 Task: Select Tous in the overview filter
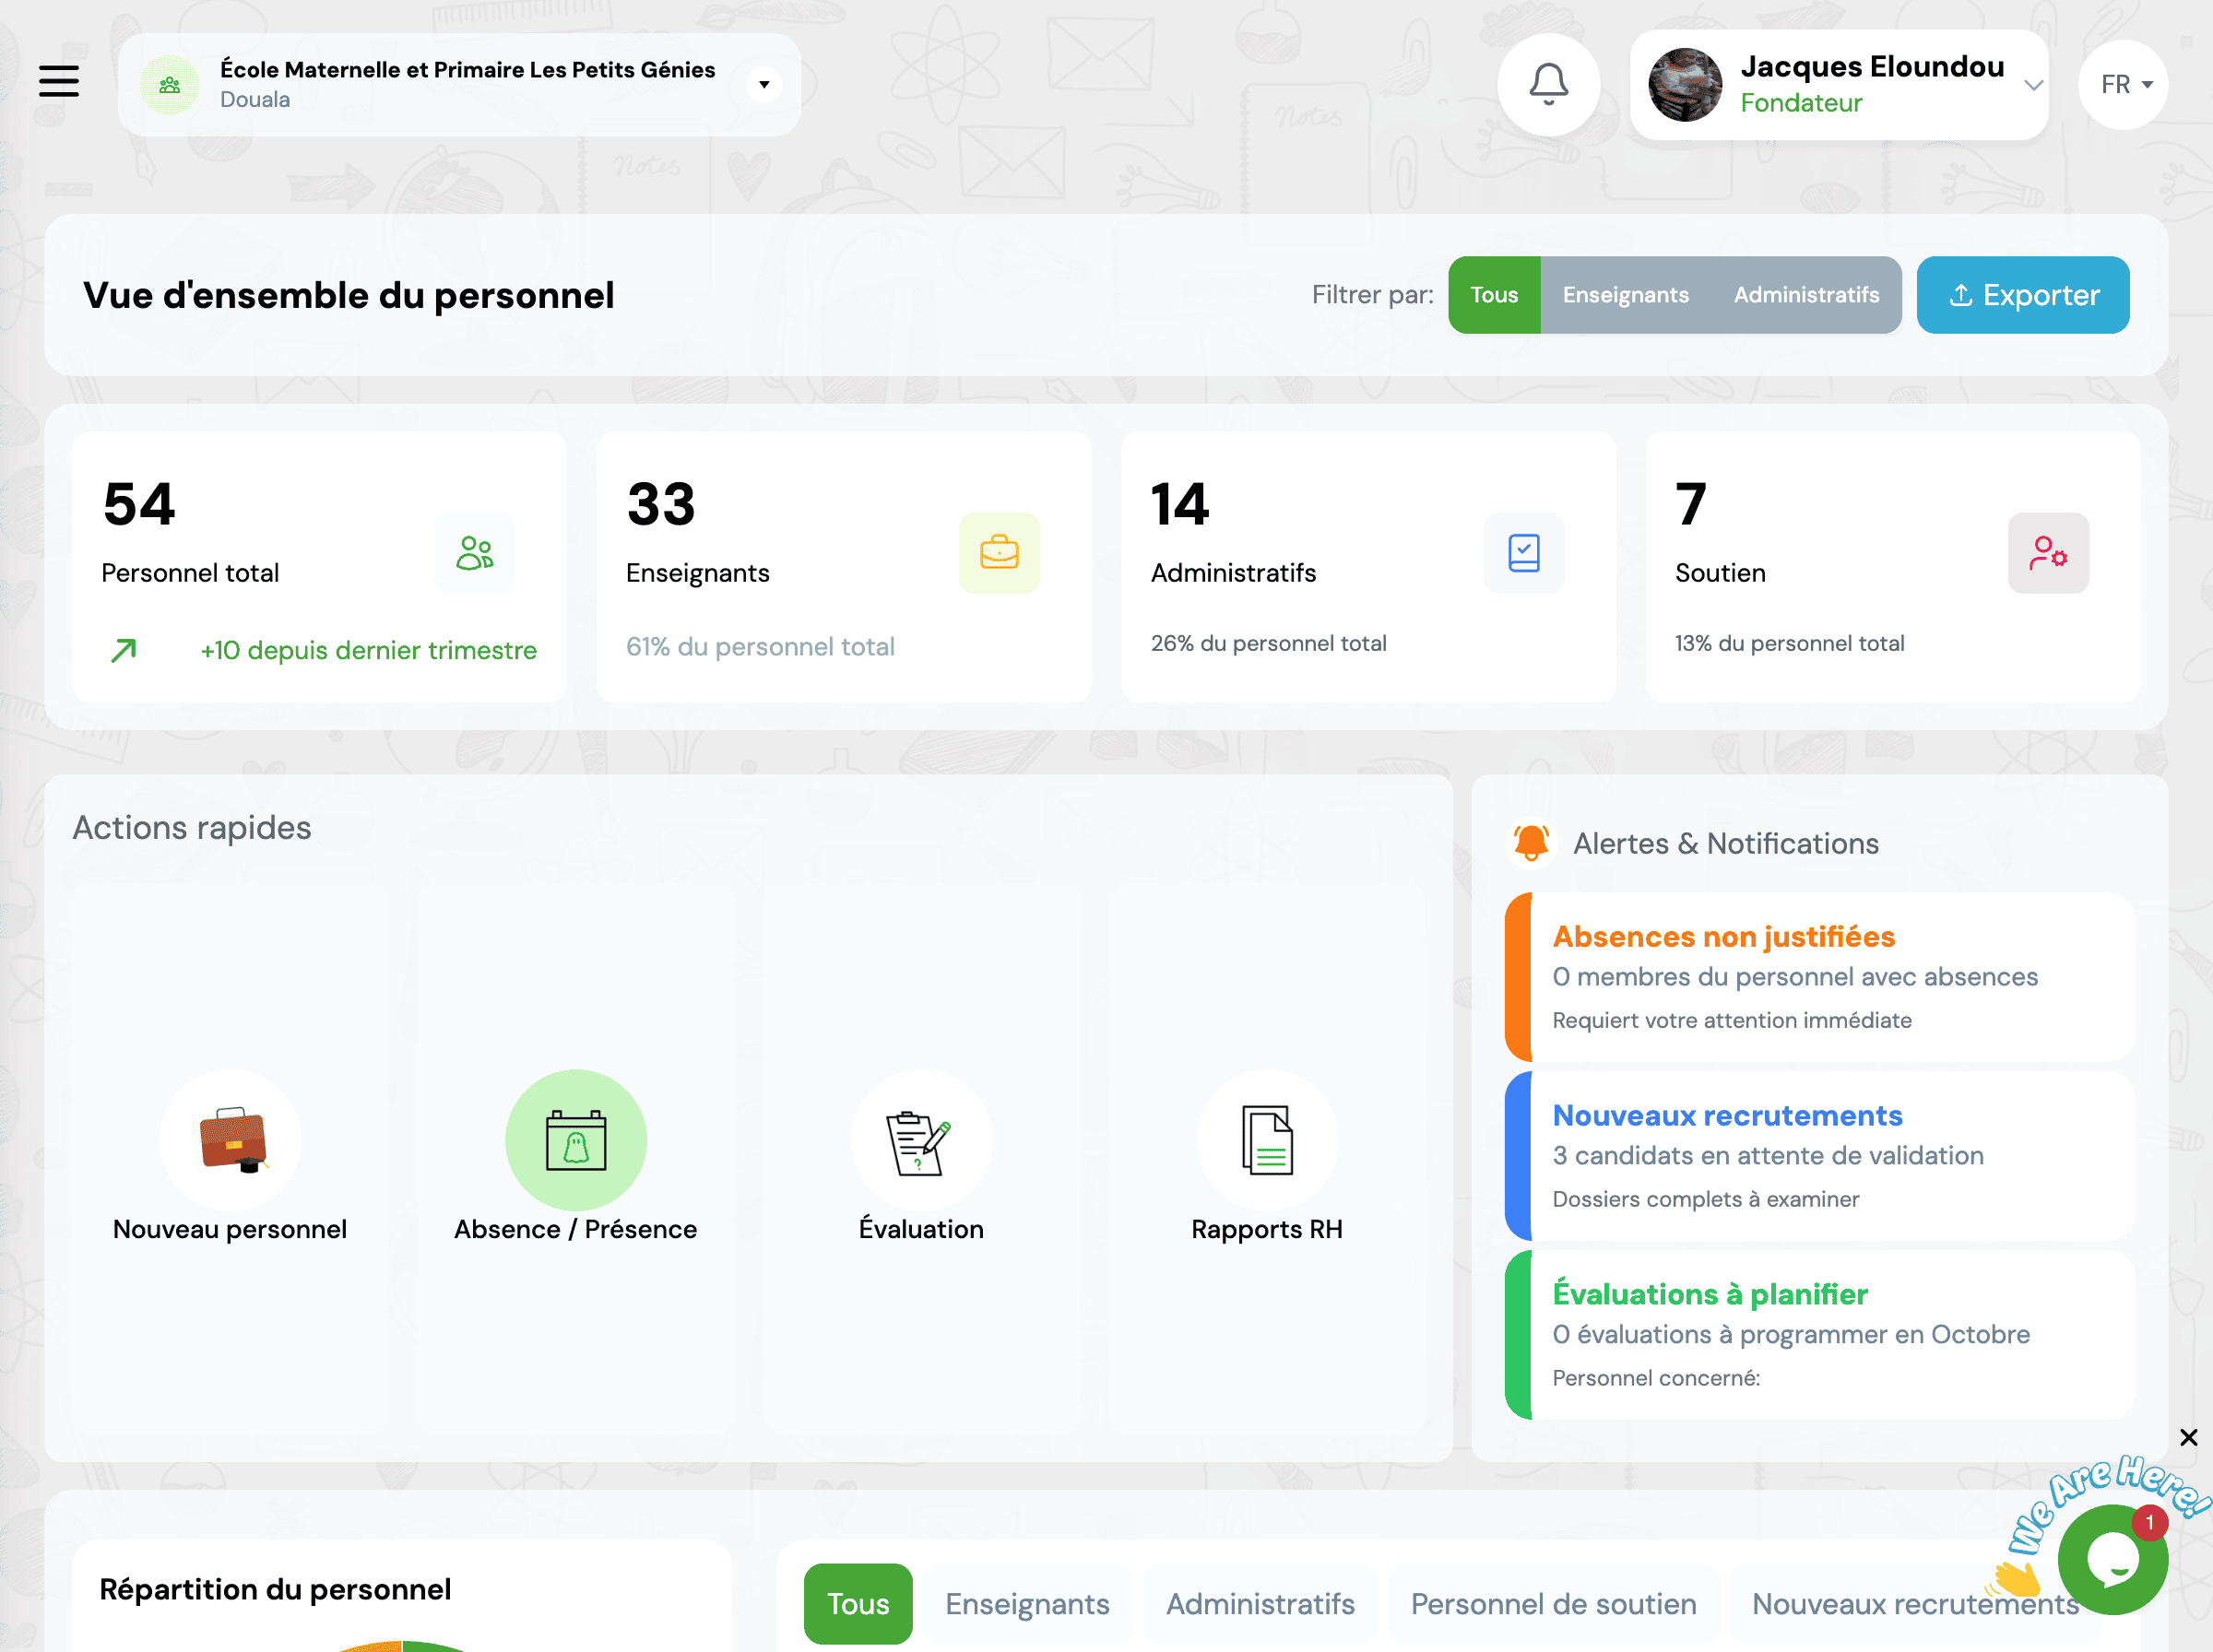1494,294
